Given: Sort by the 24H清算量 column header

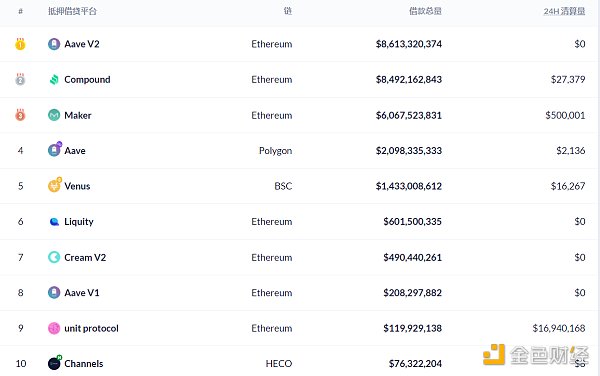Looking at the screenshot, I should (564, 11).
